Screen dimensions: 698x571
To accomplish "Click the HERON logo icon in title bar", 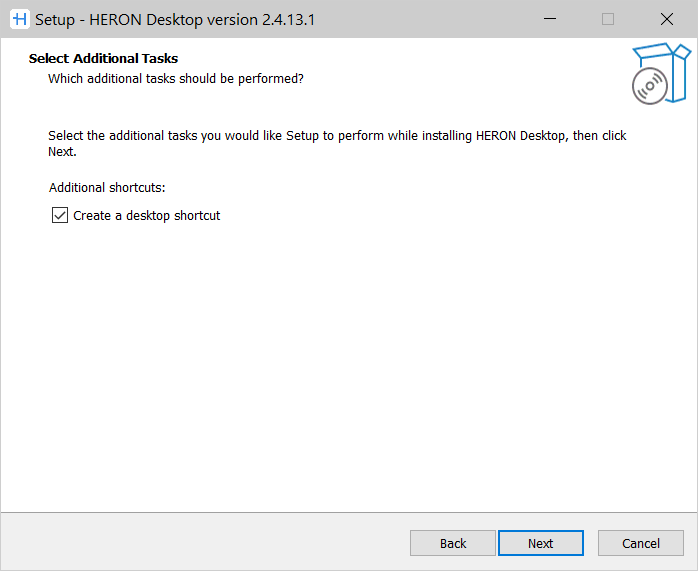I will click(17, 19).
